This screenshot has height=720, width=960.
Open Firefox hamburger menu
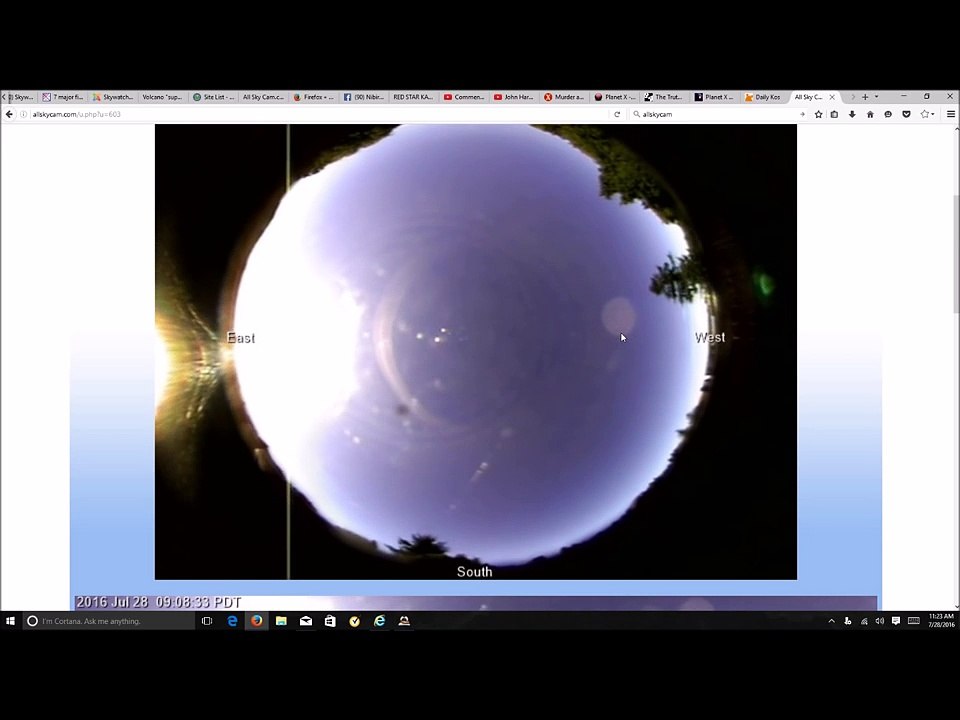[951, 114]
